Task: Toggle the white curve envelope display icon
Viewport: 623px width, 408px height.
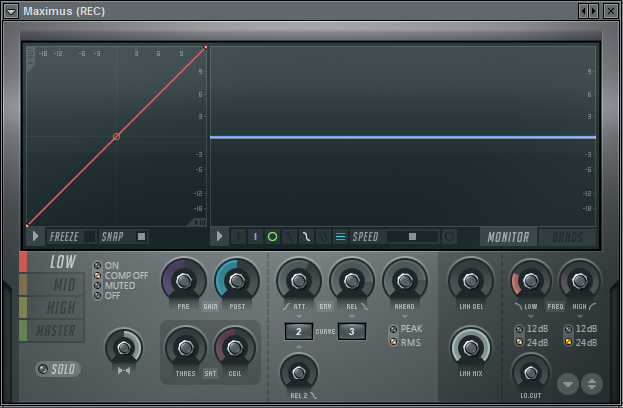Action: (306, 237)
